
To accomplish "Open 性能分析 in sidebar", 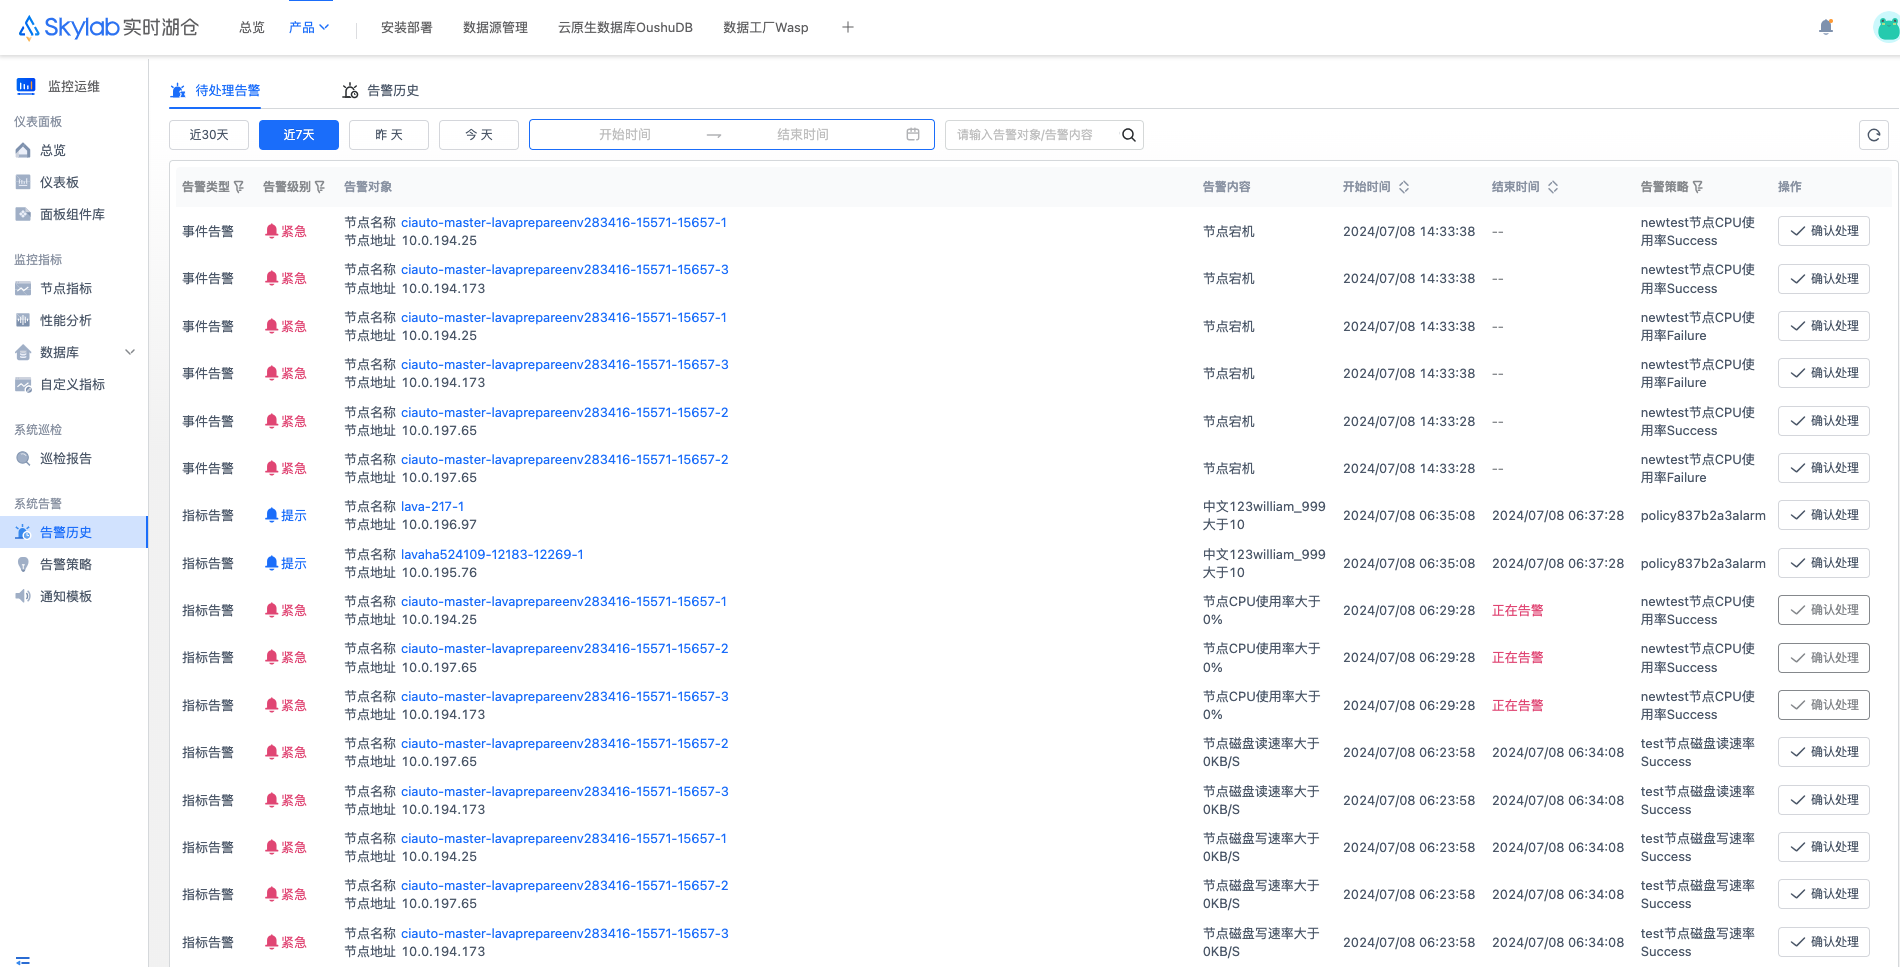I will (x=66, y=320).
